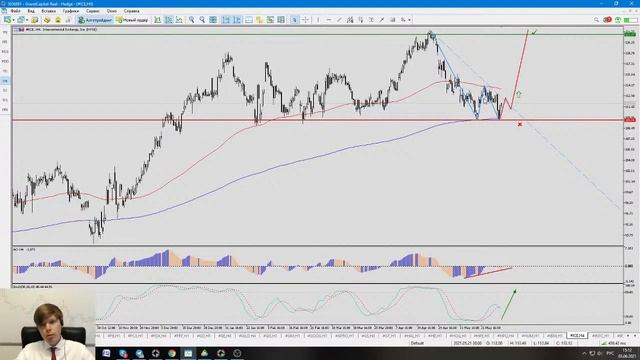Draw a horizontal line tool
This screenshot has width=640, height=360.
(329, 20)
